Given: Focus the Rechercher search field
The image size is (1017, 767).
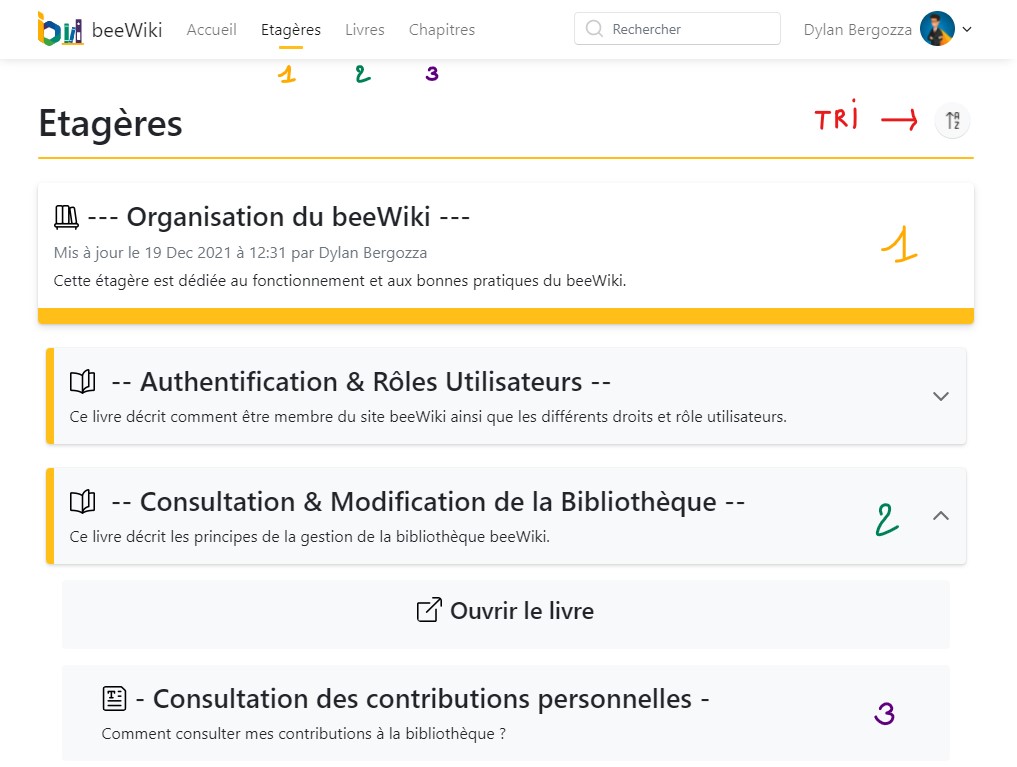Looking at the screenshot, I should (690, 30).
